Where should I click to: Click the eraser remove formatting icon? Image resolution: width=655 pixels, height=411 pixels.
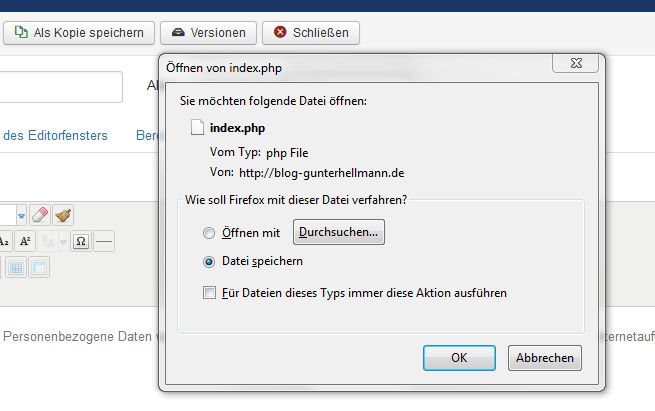tap(40, 215)
